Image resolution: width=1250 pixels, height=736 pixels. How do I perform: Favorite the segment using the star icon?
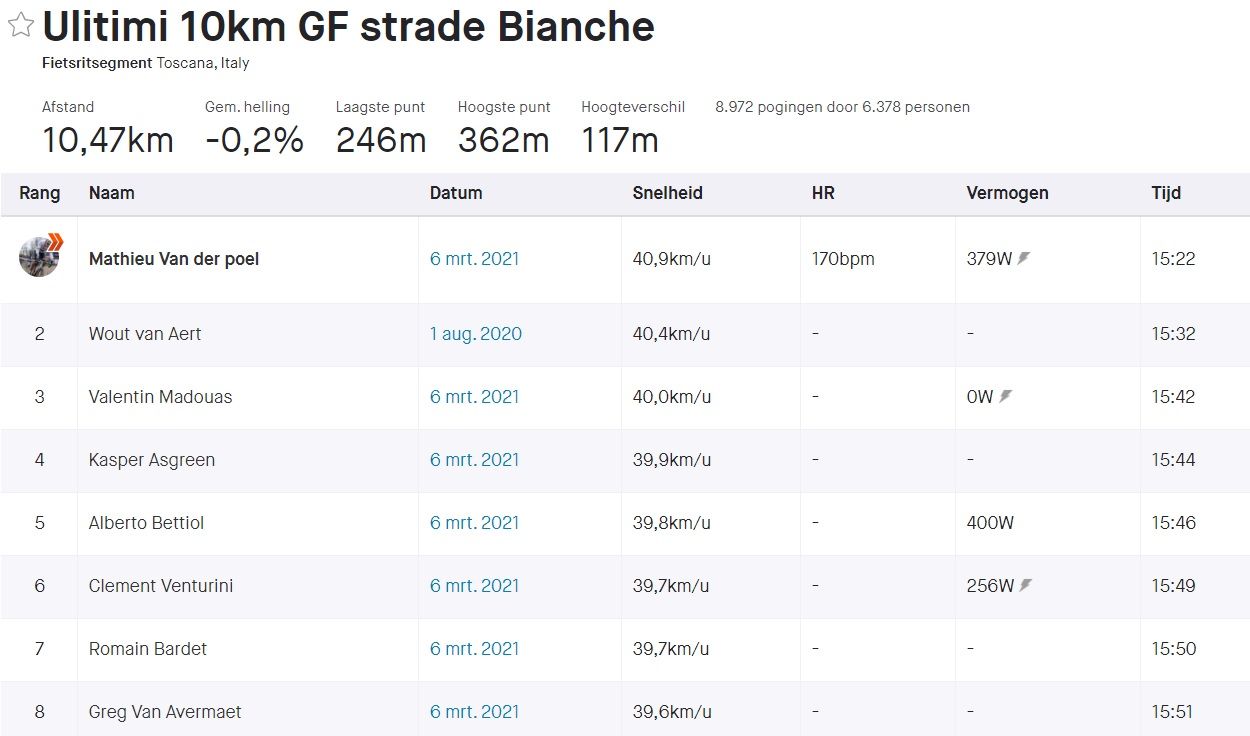pos(19,26)
